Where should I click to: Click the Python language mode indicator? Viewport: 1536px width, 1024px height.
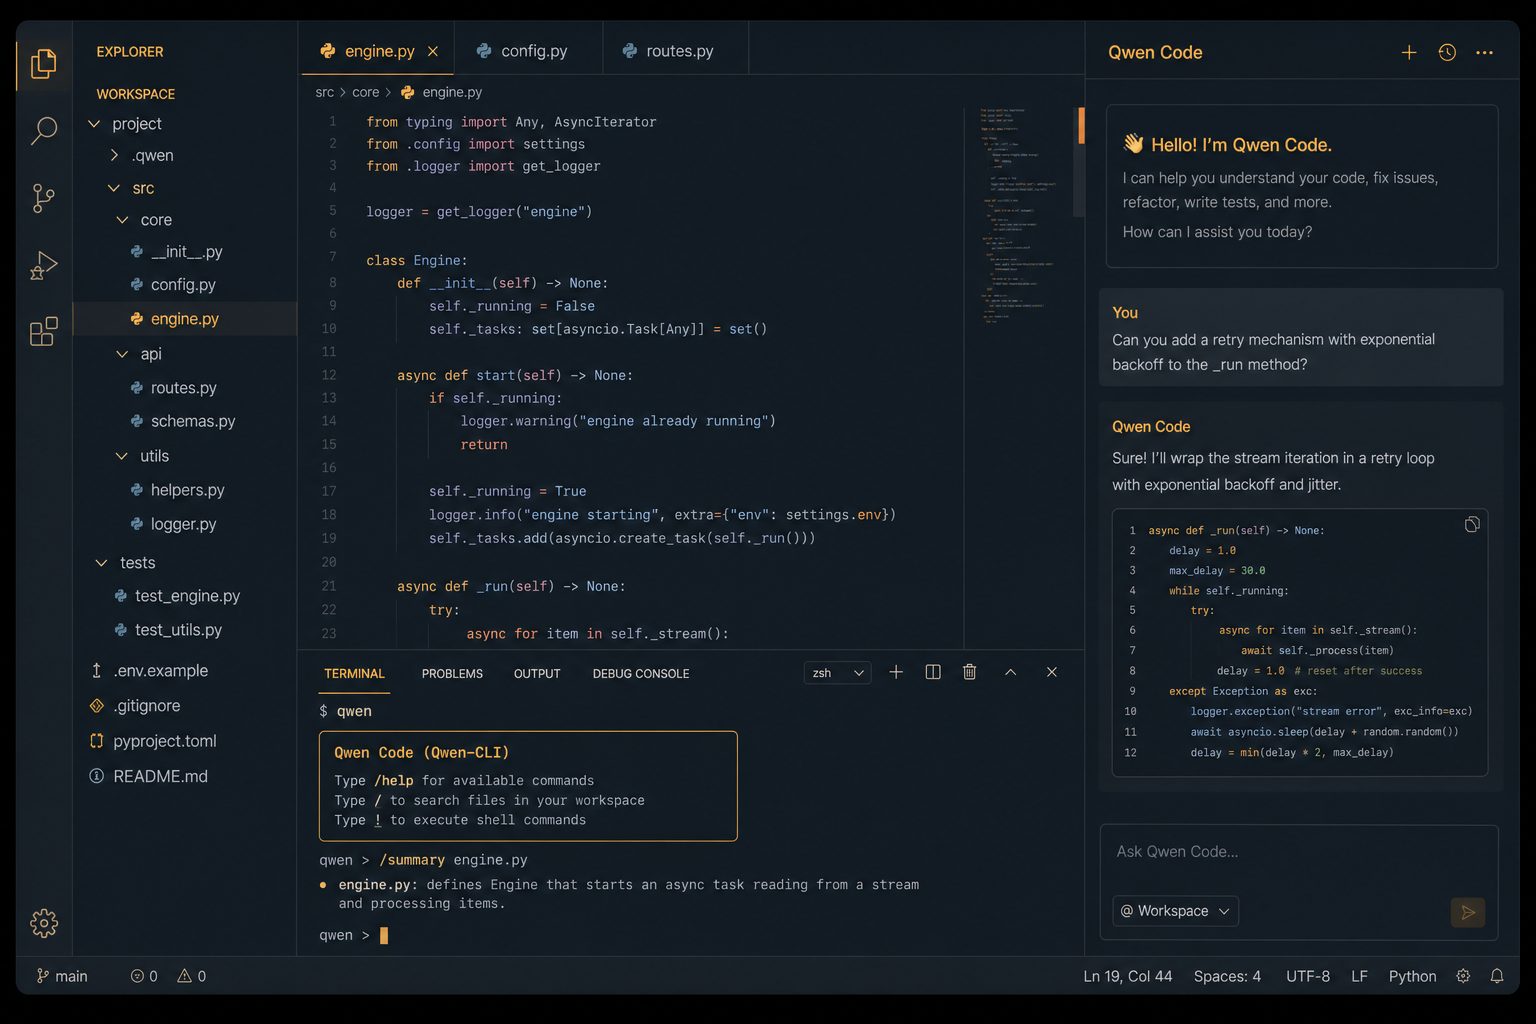[x=1412, y=976]
